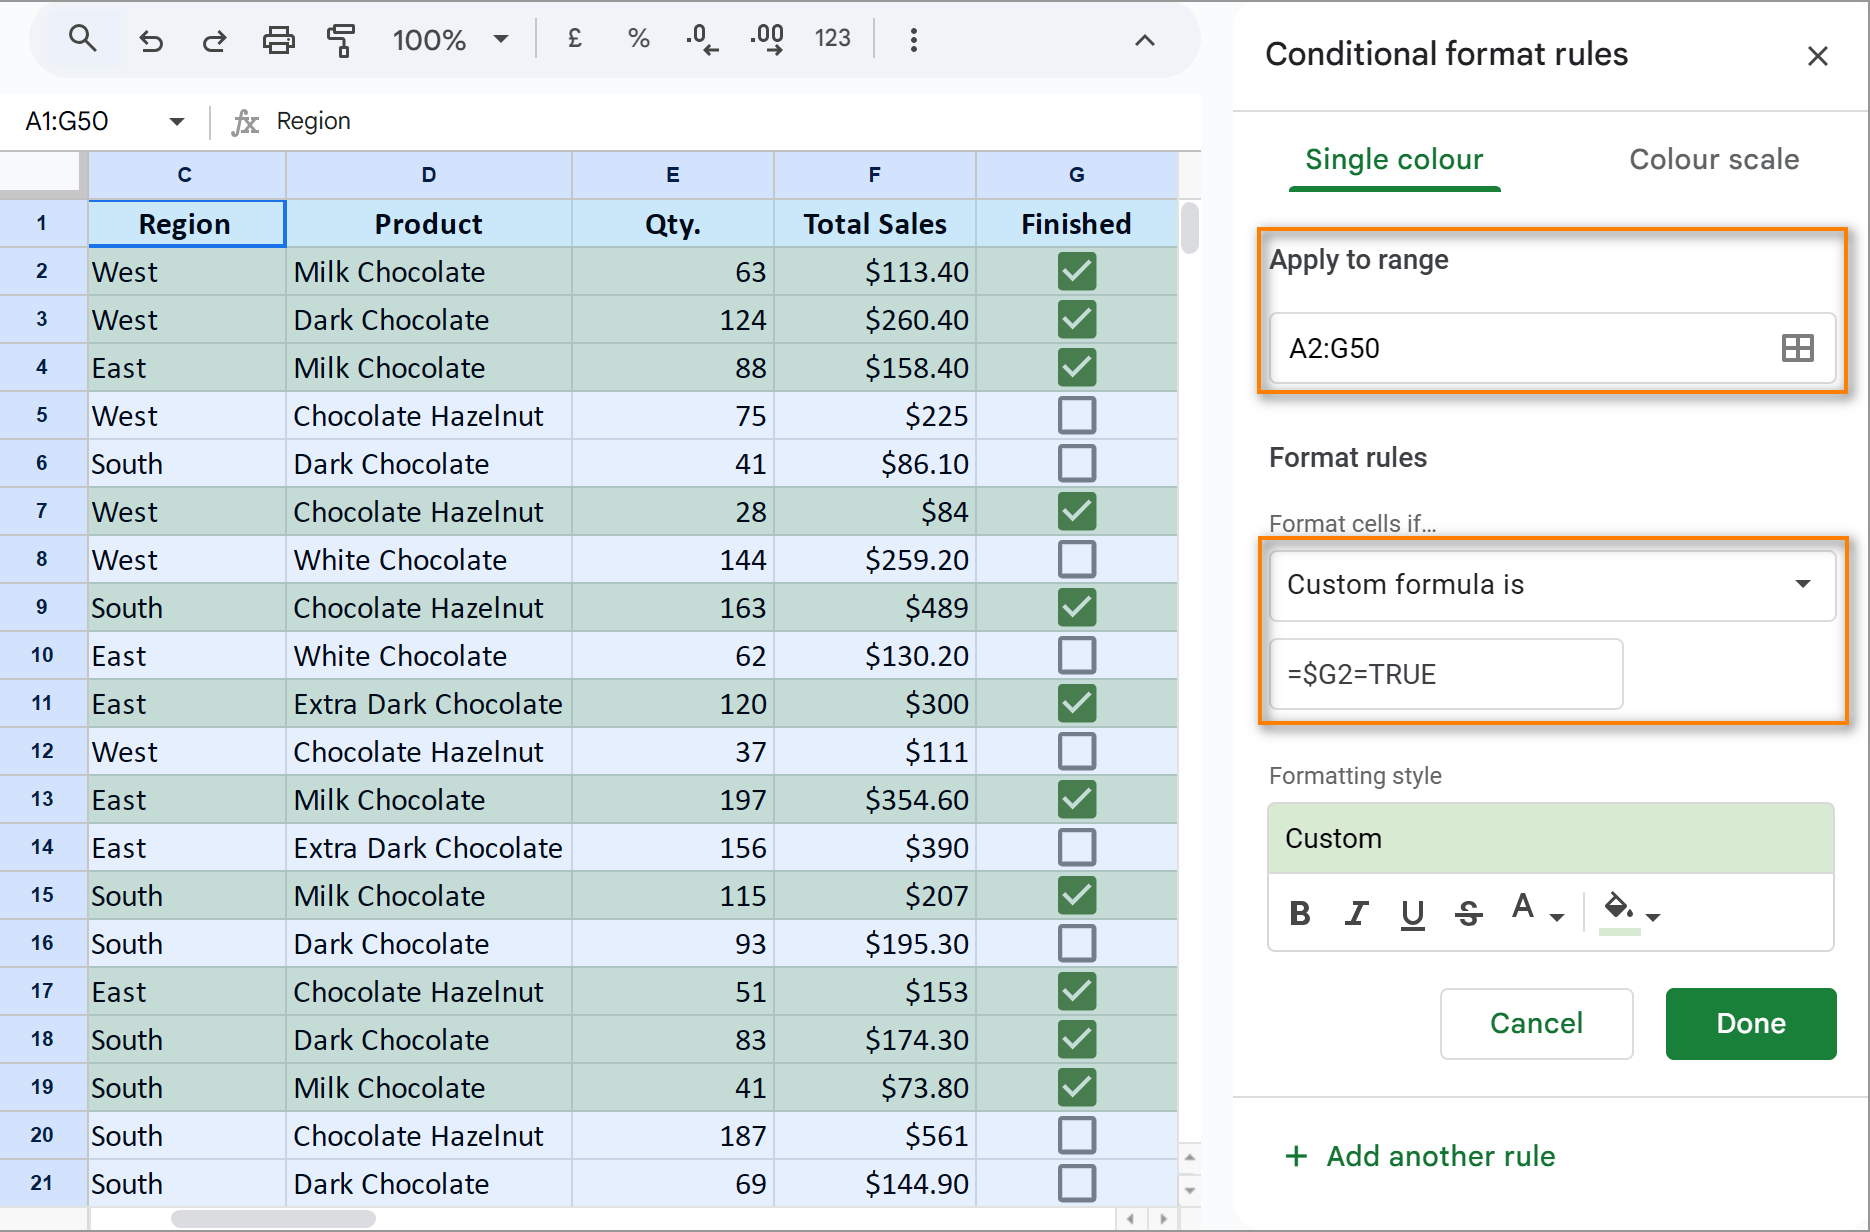Open fill colour picker in formatting style
This screenshot has height=1232, width=1870.
pyautogui.click(x=1630, y=913)
